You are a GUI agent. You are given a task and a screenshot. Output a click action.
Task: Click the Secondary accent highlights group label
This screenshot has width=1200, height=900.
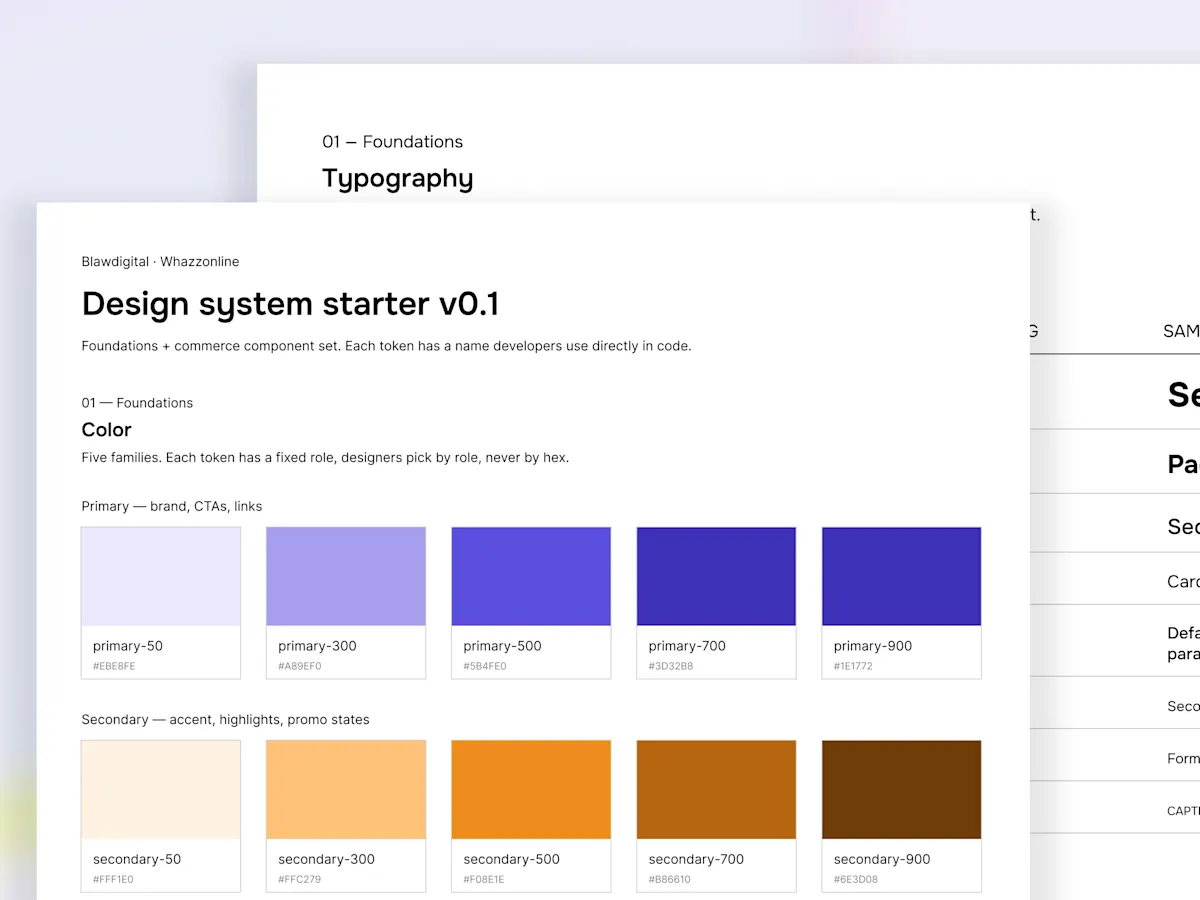coord(226,719)
